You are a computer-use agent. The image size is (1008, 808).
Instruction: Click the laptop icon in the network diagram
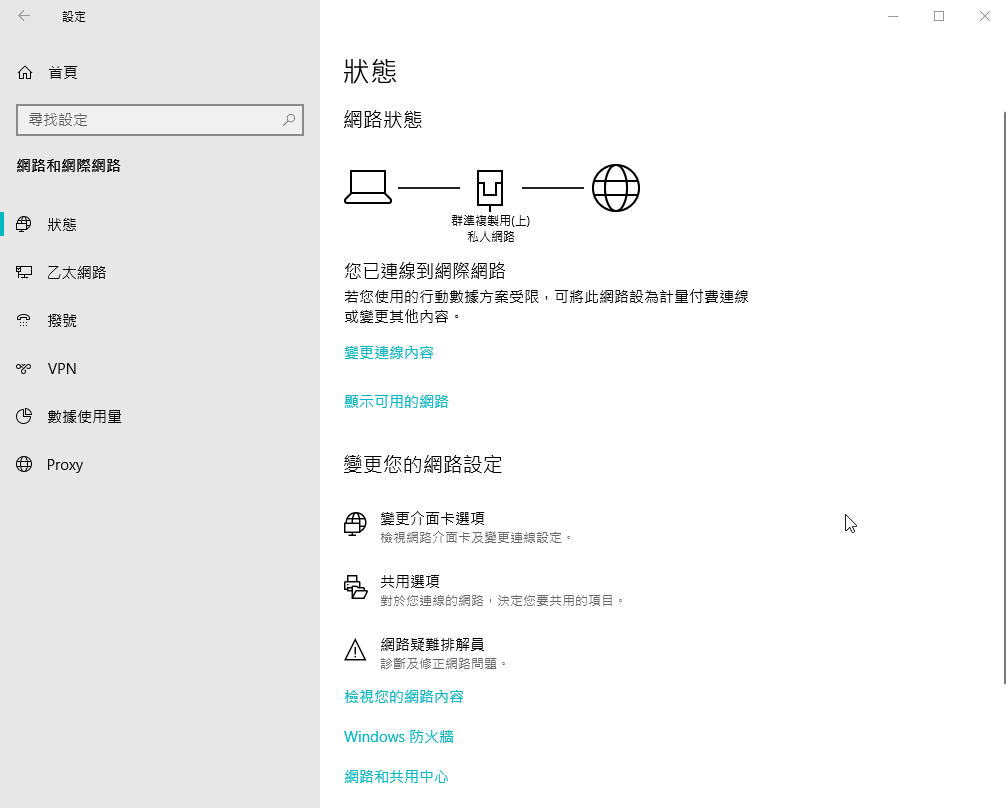(368, 187)
